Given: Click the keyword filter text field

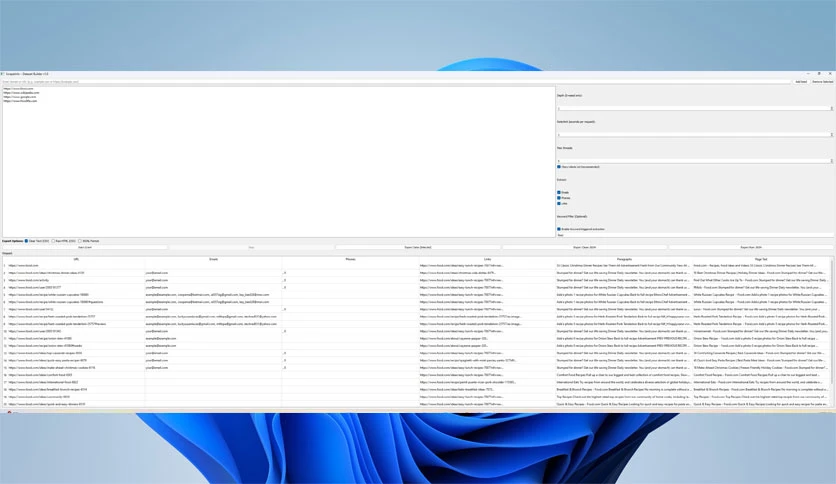Looking at the screenshot, I should [x=695, y=235].
